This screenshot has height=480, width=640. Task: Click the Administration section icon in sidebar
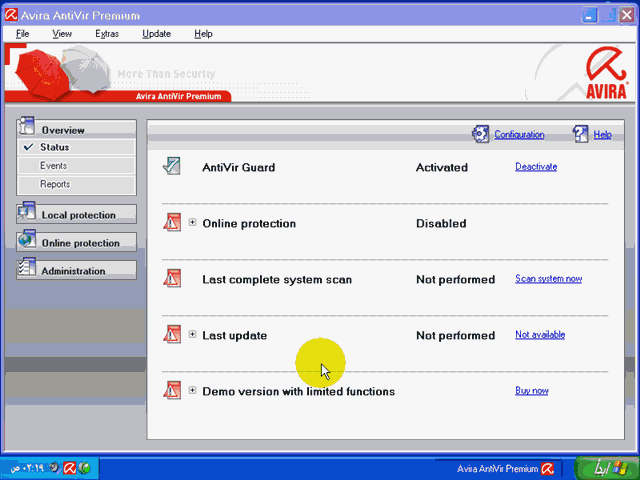(x=27, y=270)
